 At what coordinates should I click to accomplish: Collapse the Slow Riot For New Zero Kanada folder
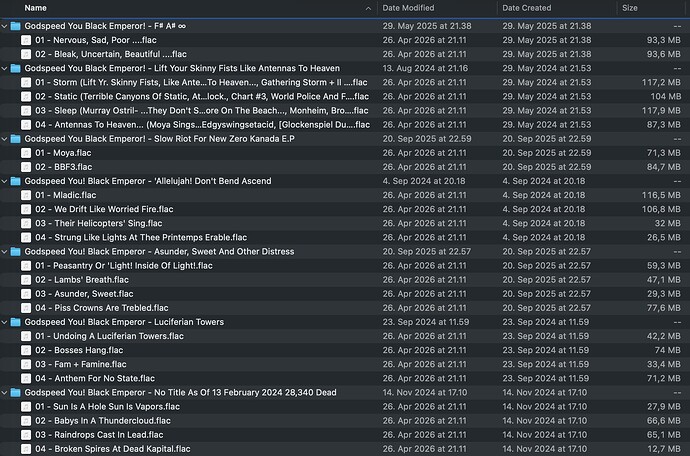pos(4,139)
